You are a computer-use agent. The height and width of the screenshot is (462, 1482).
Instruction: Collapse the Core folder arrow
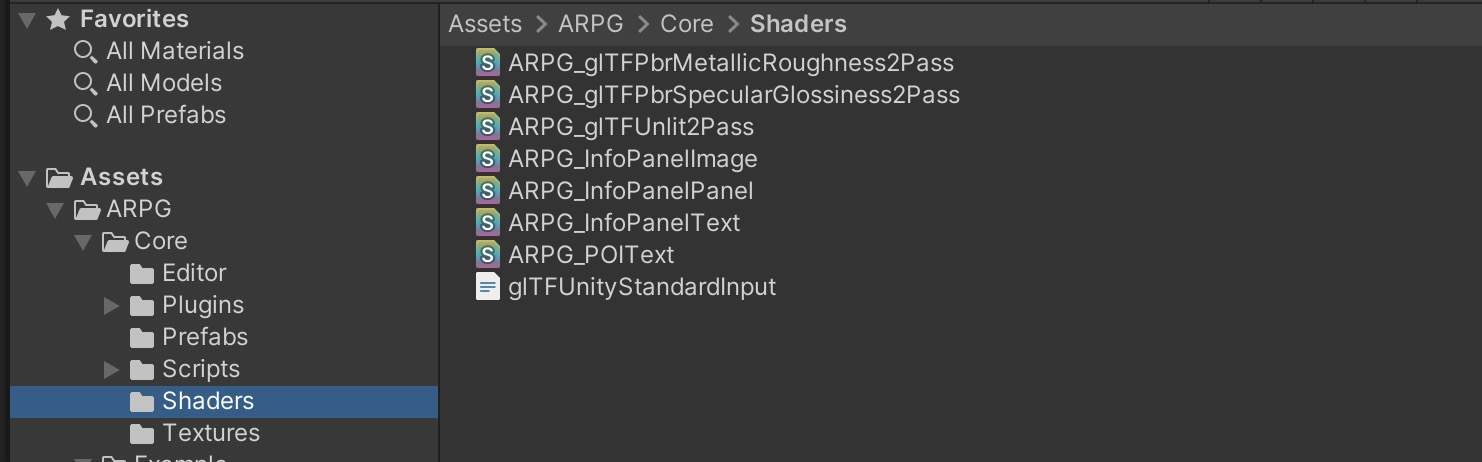83,242
